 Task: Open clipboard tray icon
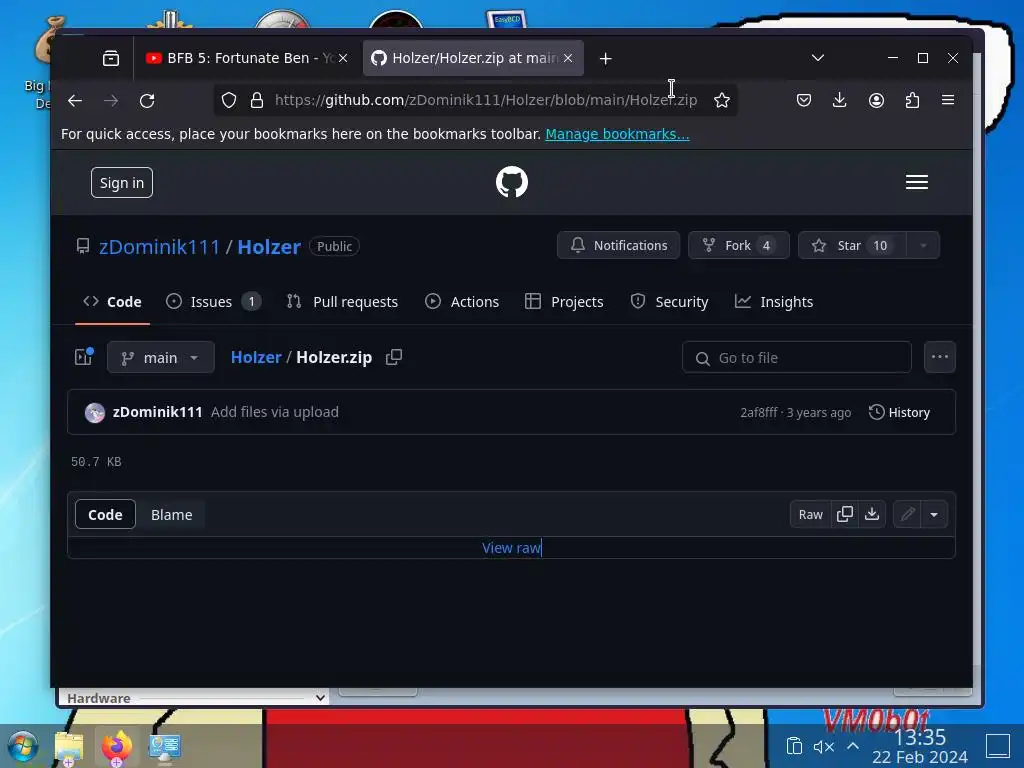point(794,746)
